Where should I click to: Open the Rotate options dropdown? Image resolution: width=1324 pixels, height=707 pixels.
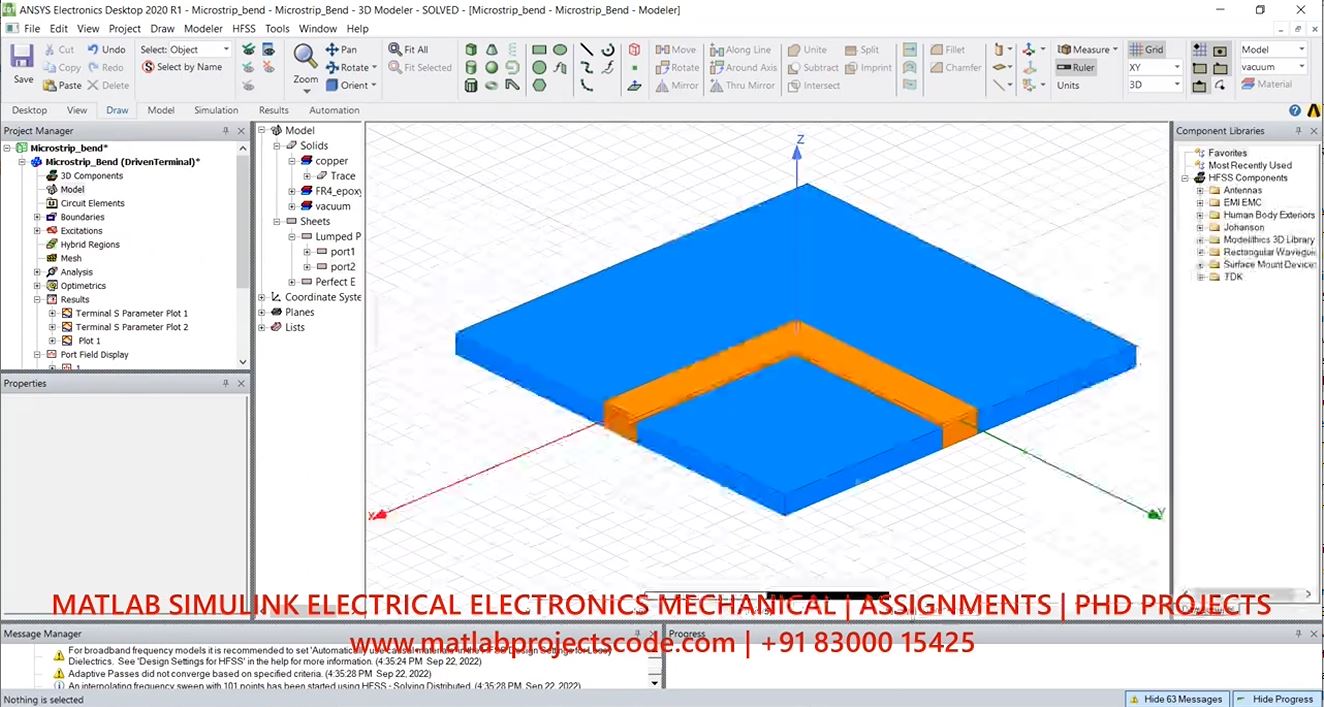[x=375, y=67]
